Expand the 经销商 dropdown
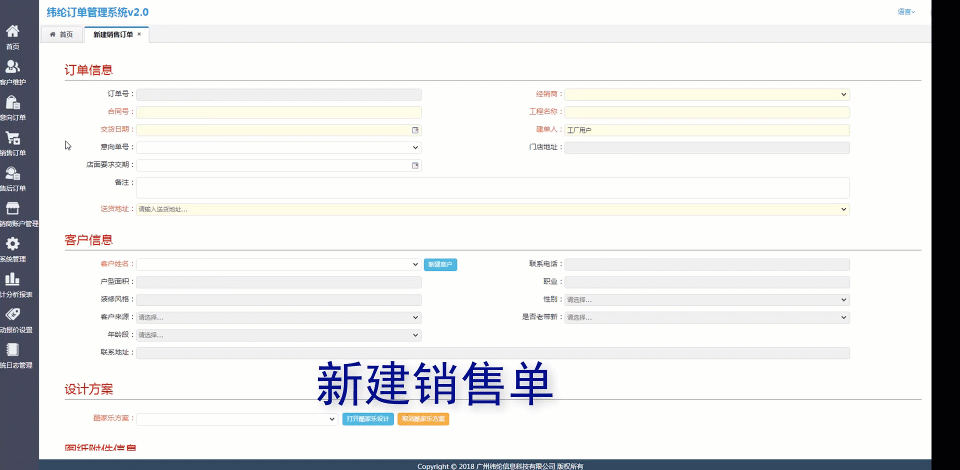The height and width of the screenshot is (470, 960). (x=844, y=94)
